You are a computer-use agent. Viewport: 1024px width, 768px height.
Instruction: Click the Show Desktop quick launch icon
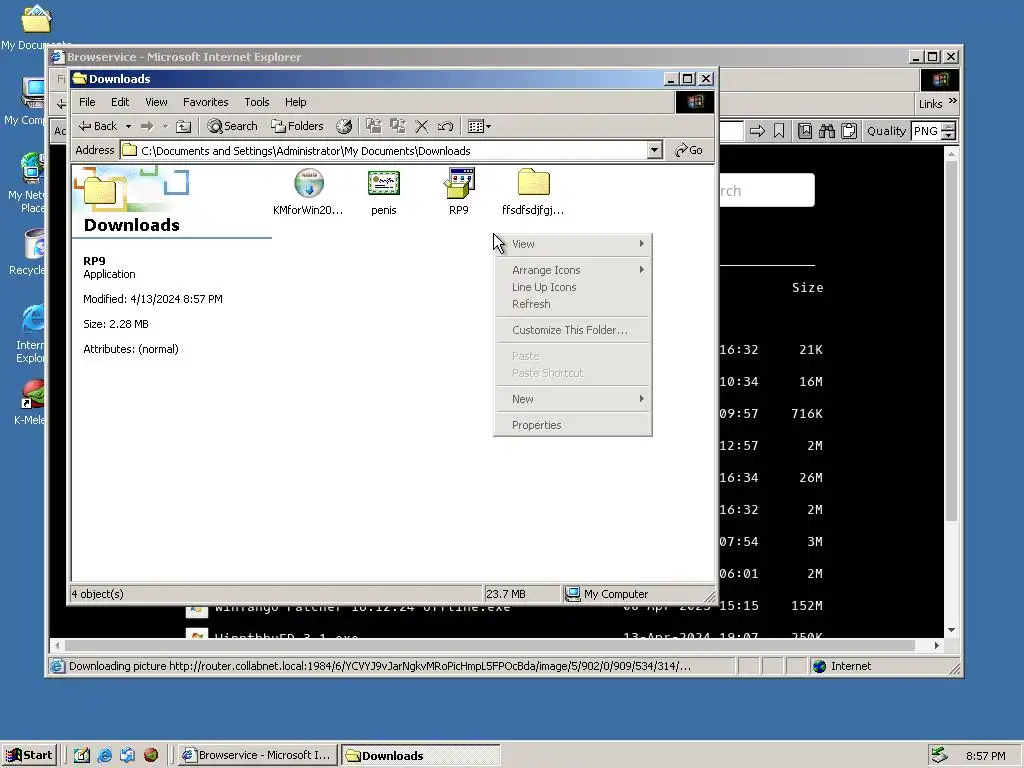(82, 755)
